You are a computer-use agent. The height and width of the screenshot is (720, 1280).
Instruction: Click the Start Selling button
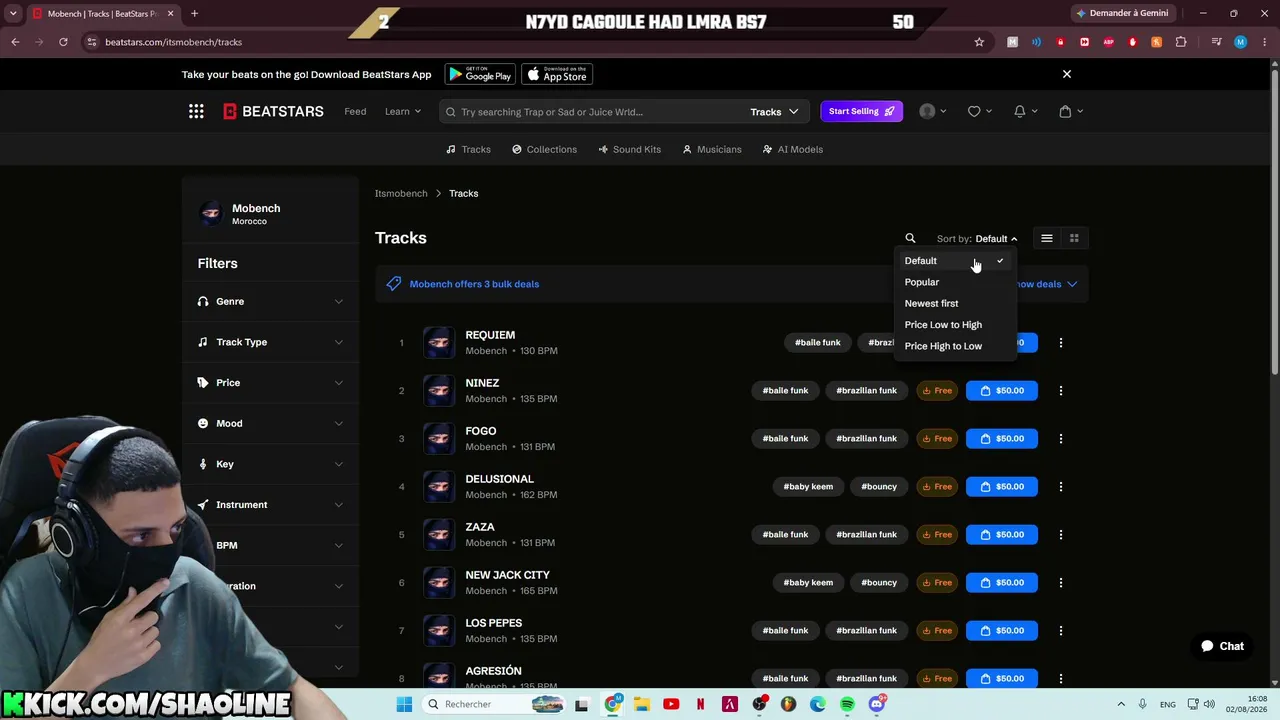pos(862,111)
